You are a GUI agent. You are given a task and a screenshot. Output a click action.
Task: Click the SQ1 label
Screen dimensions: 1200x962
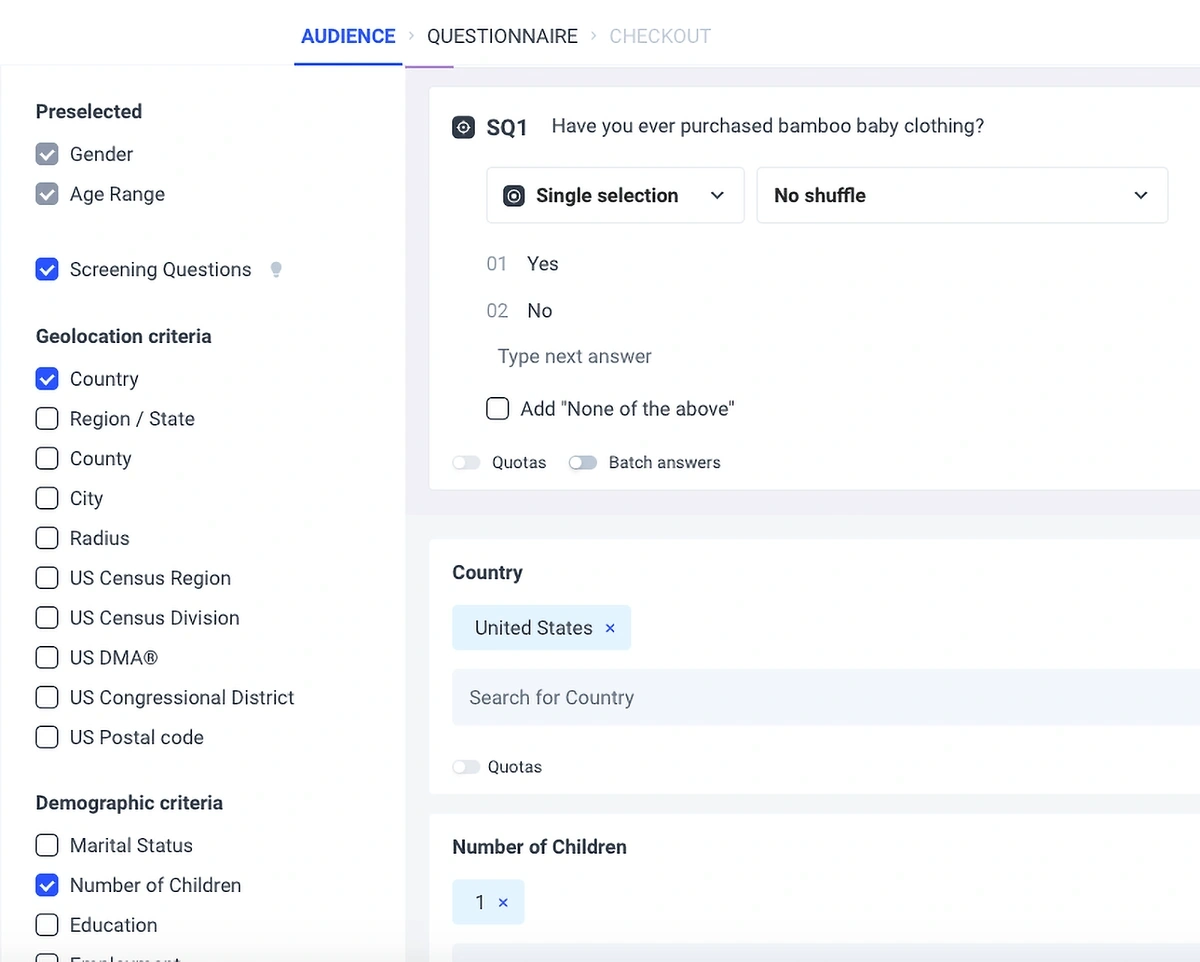507,128
